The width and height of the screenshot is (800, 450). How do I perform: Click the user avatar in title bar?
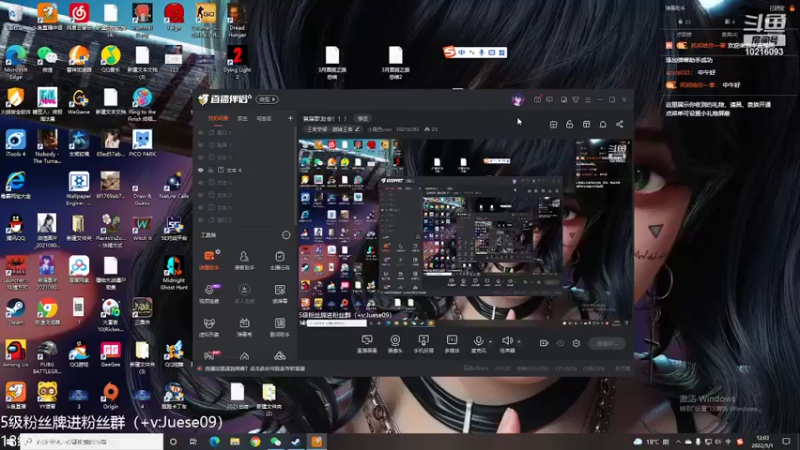517,100
